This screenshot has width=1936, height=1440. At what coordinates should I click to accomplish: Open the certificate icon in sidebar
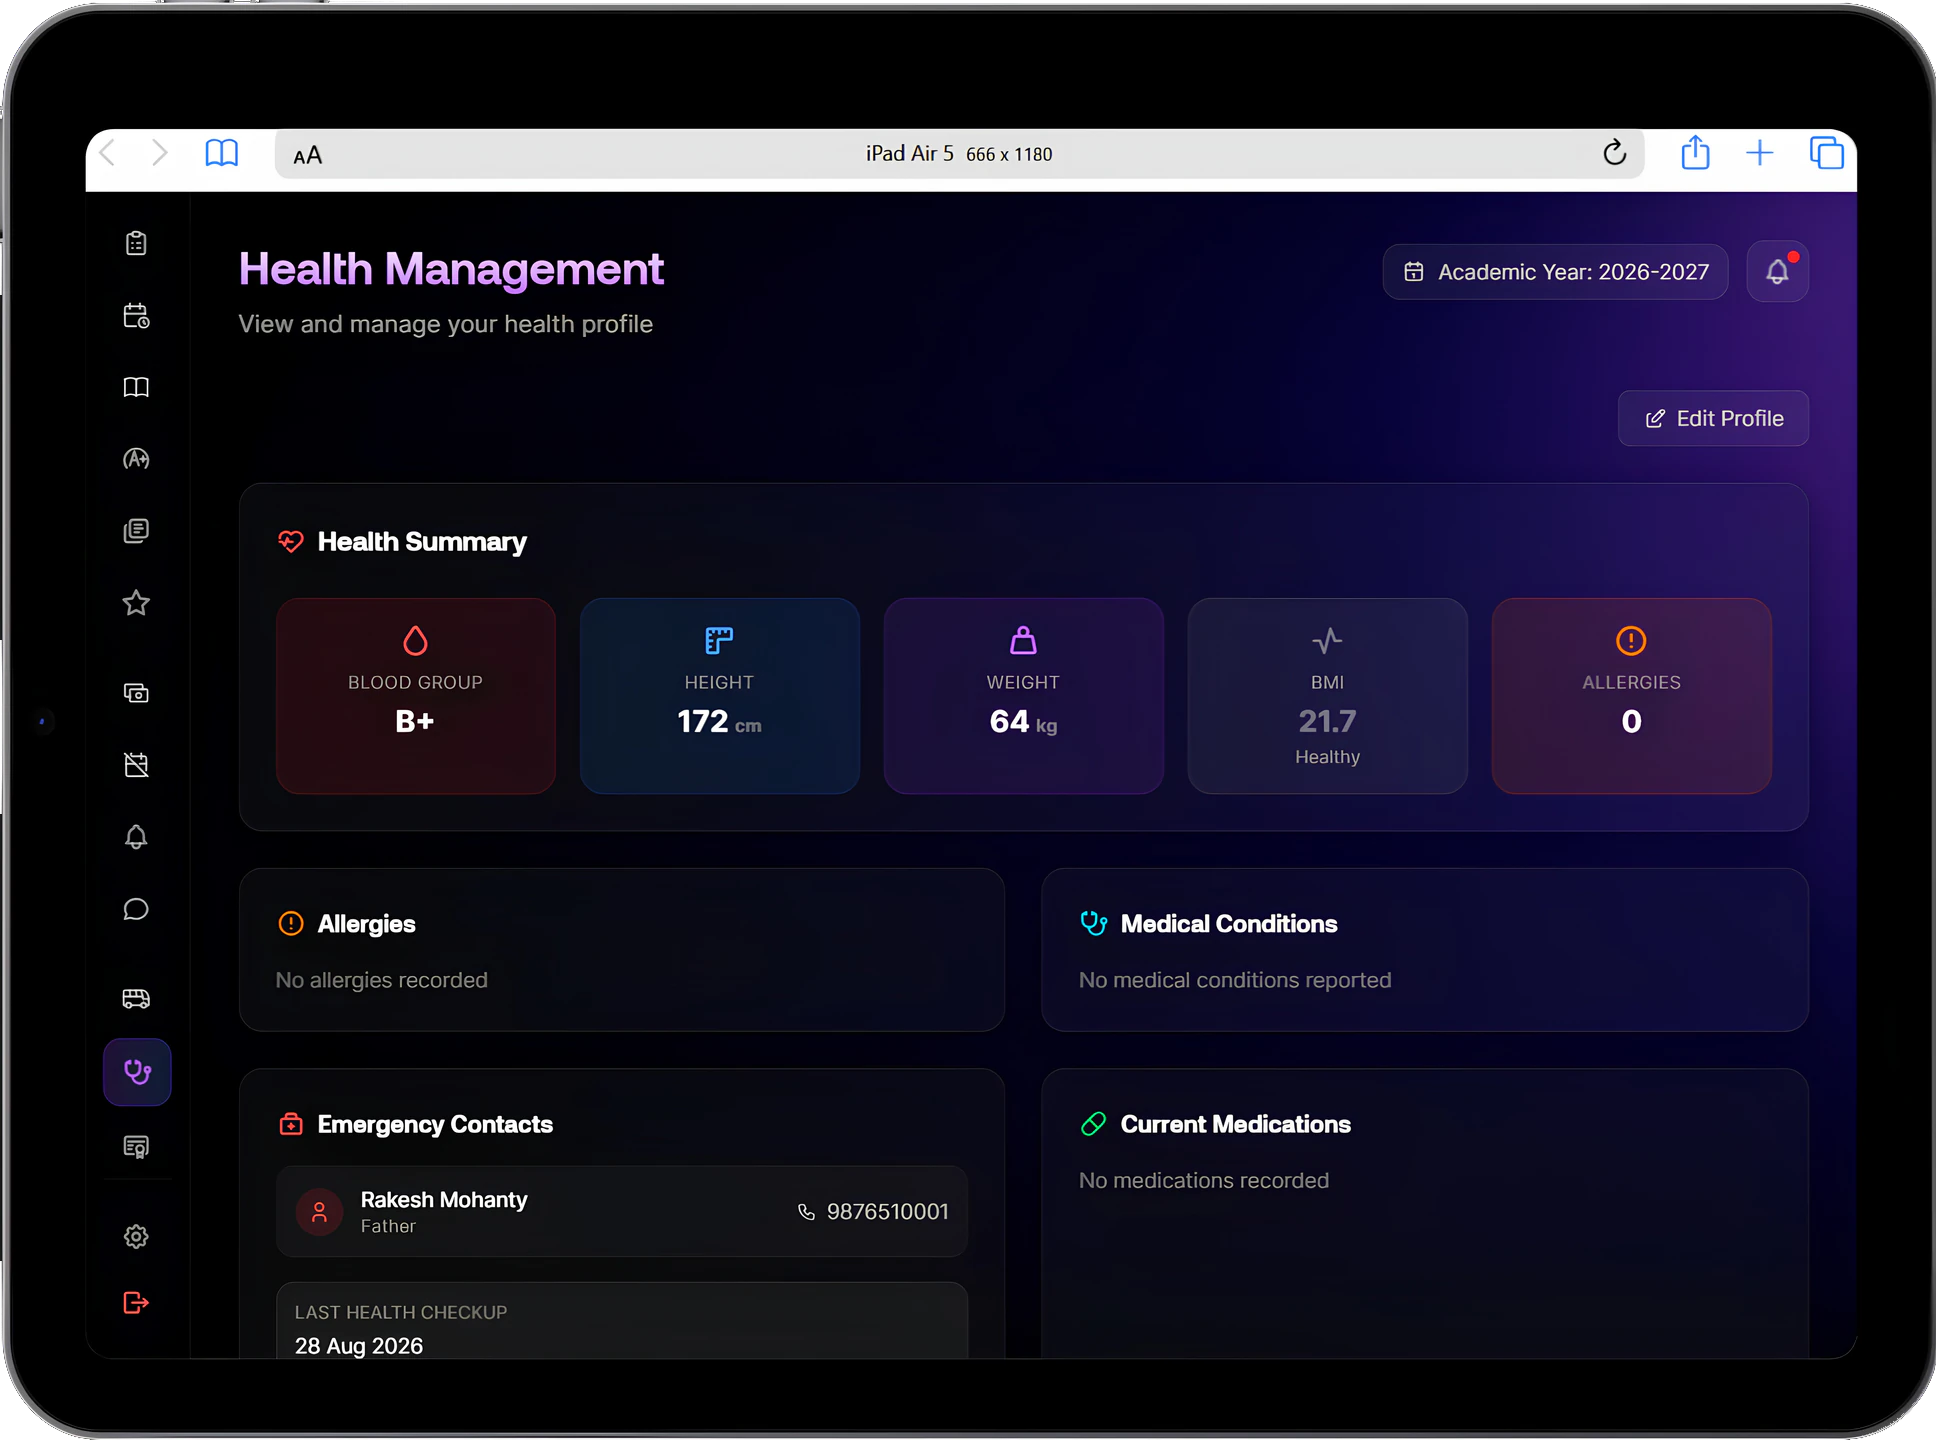click(136, 1146)
